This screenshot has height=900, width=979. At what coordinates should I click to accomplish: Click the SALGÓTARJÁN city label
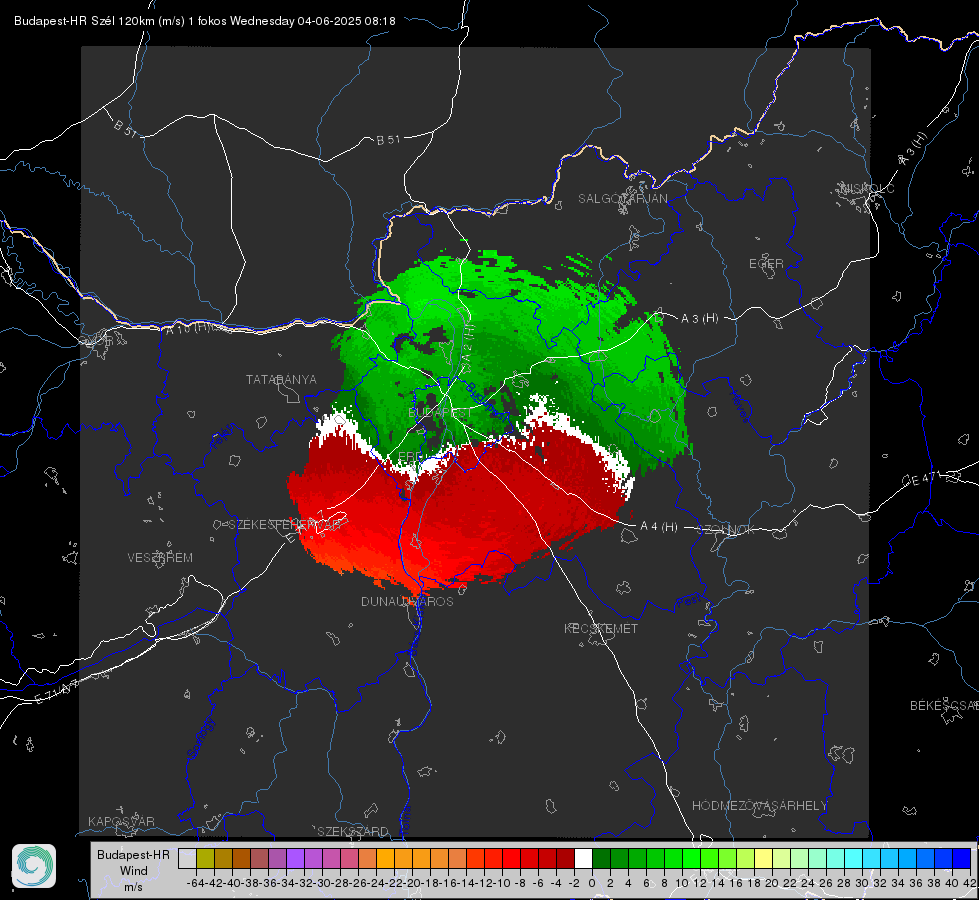pos(622,199)
